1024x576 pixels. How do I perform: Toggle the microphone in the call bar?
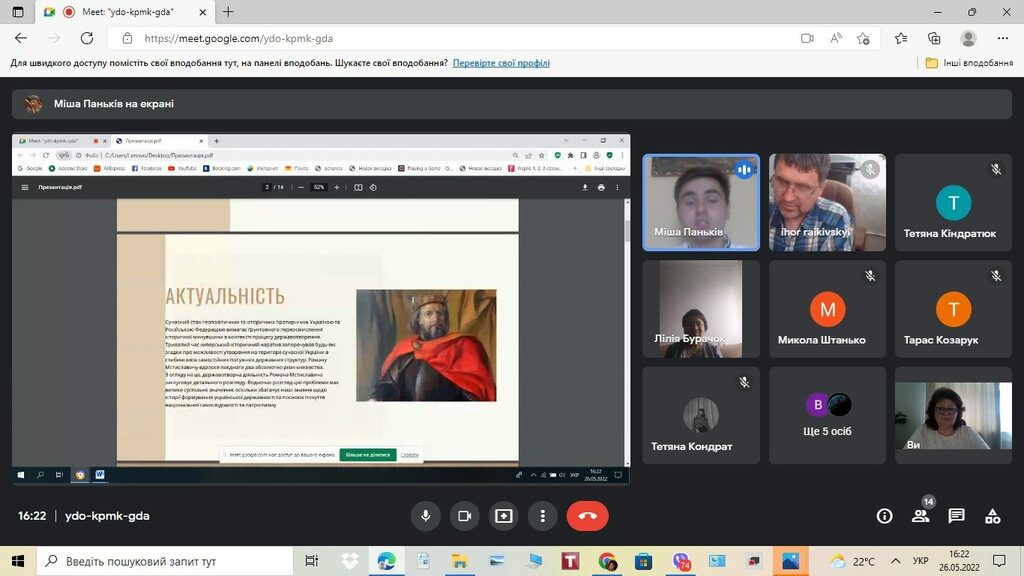coord(425,516)
